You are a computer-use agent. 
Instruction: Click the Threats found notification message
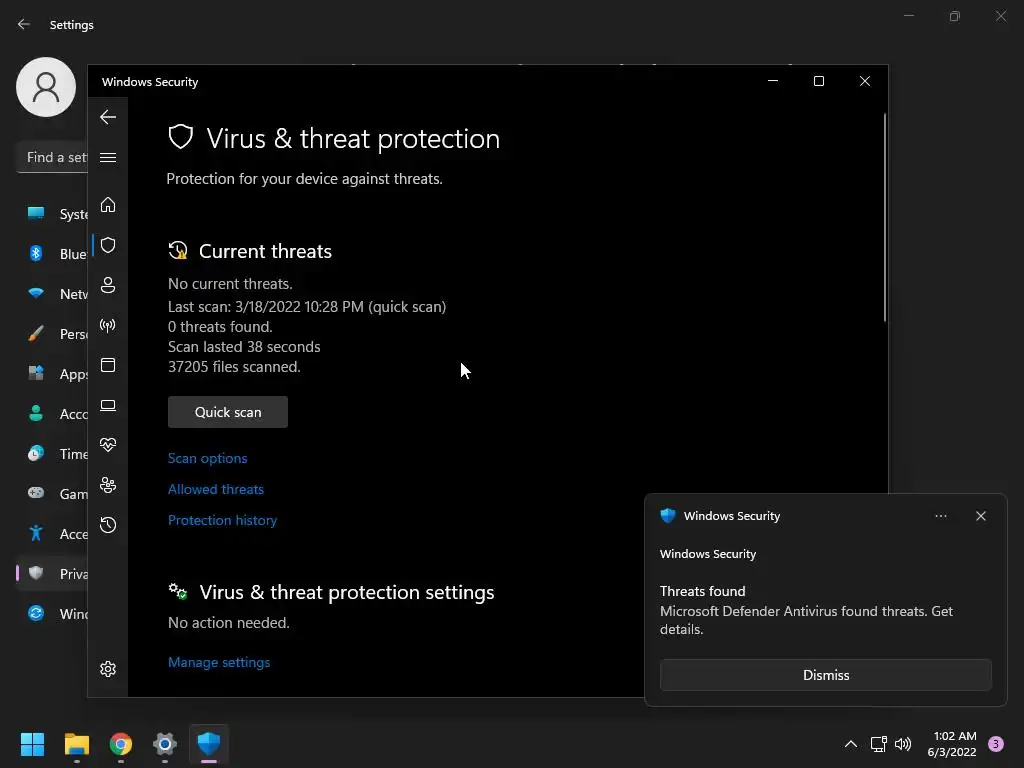point(806,611)
